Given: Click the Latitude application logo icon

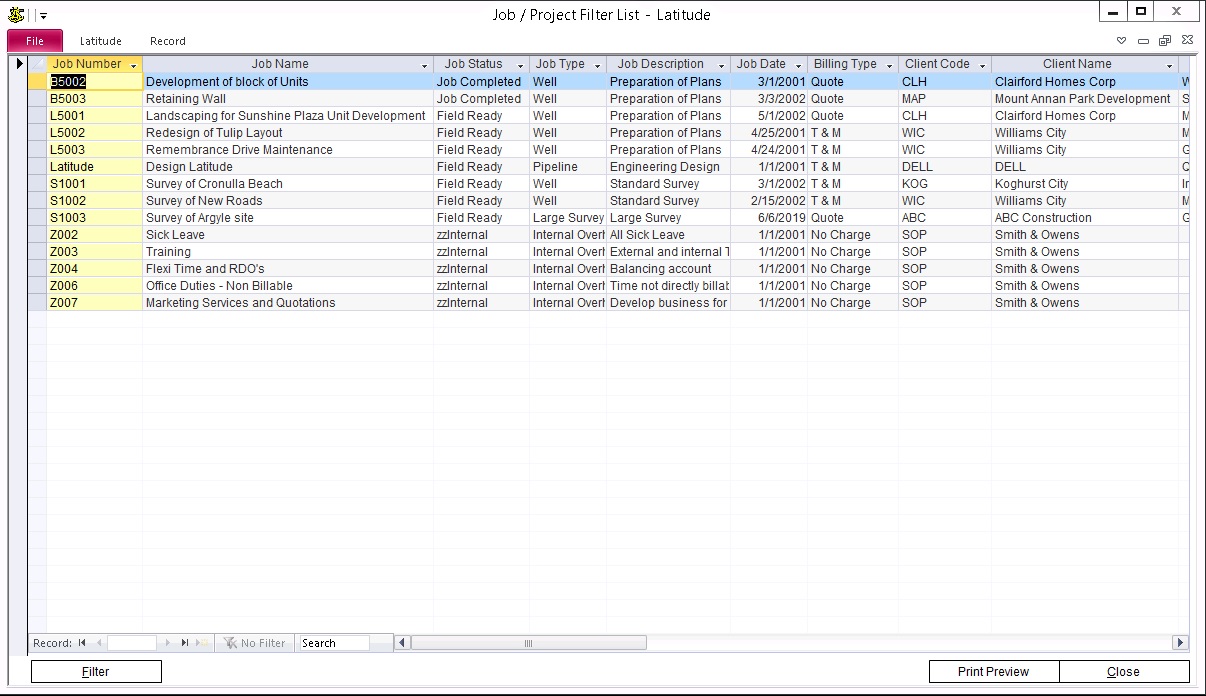Looking at the screenshot, I should click(x=16, y=14).
